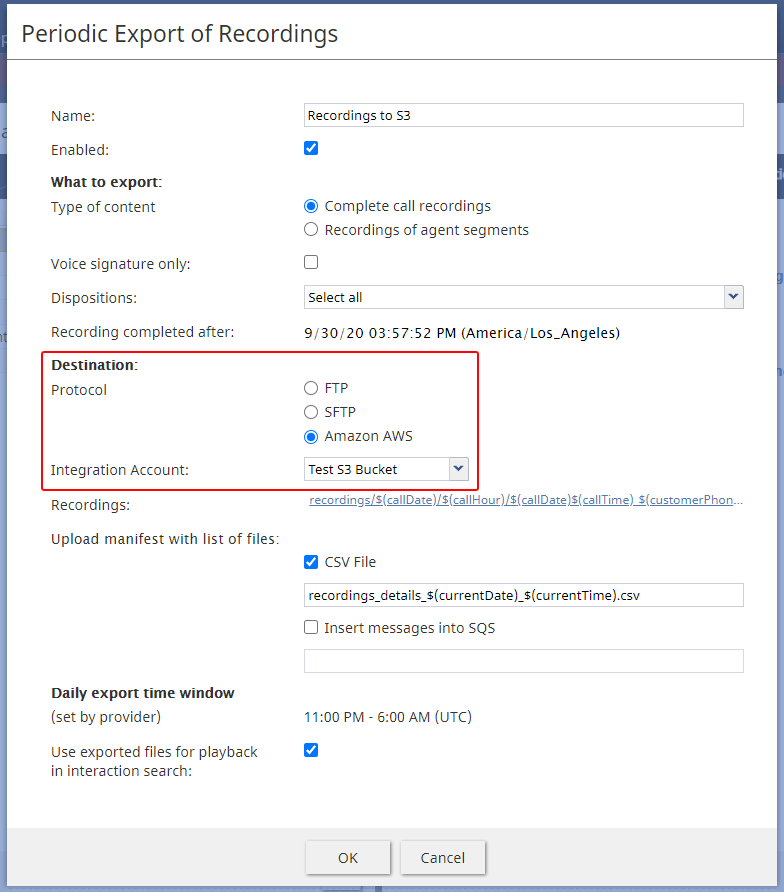The width and height of the screenshot is (784, 892).
Task: Toggle the Enabled checkbox
Action: point(311,148)
